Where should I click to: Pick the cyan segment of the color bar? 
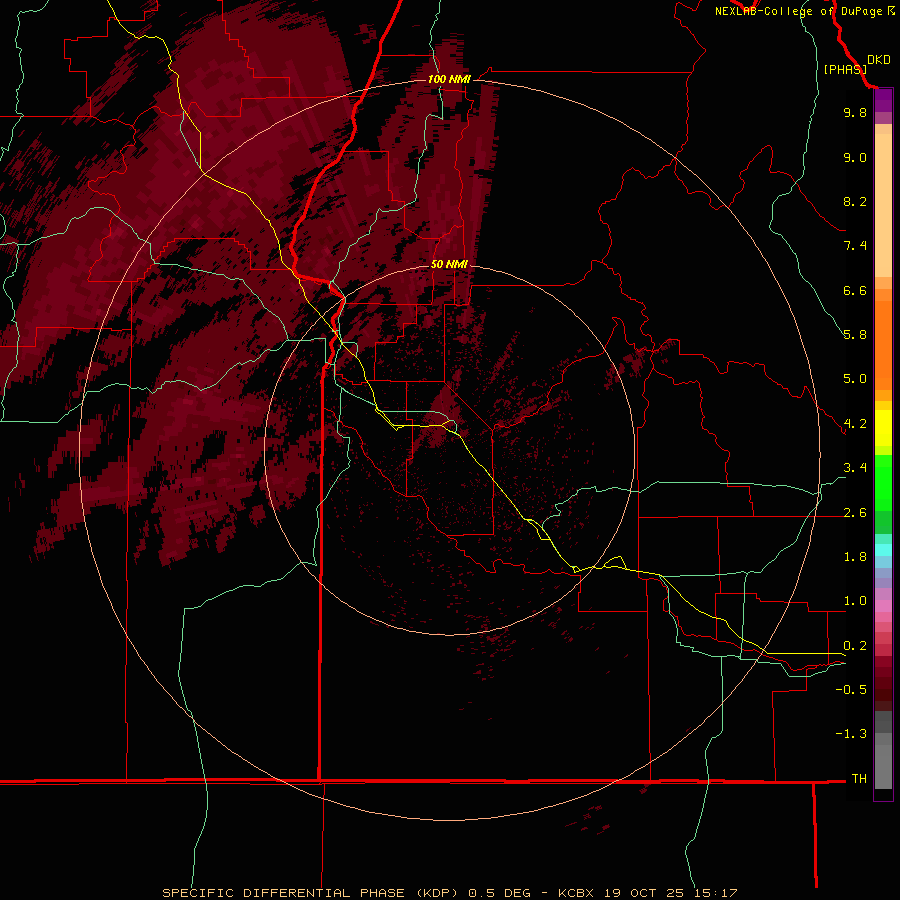click(x=883, y=550)
